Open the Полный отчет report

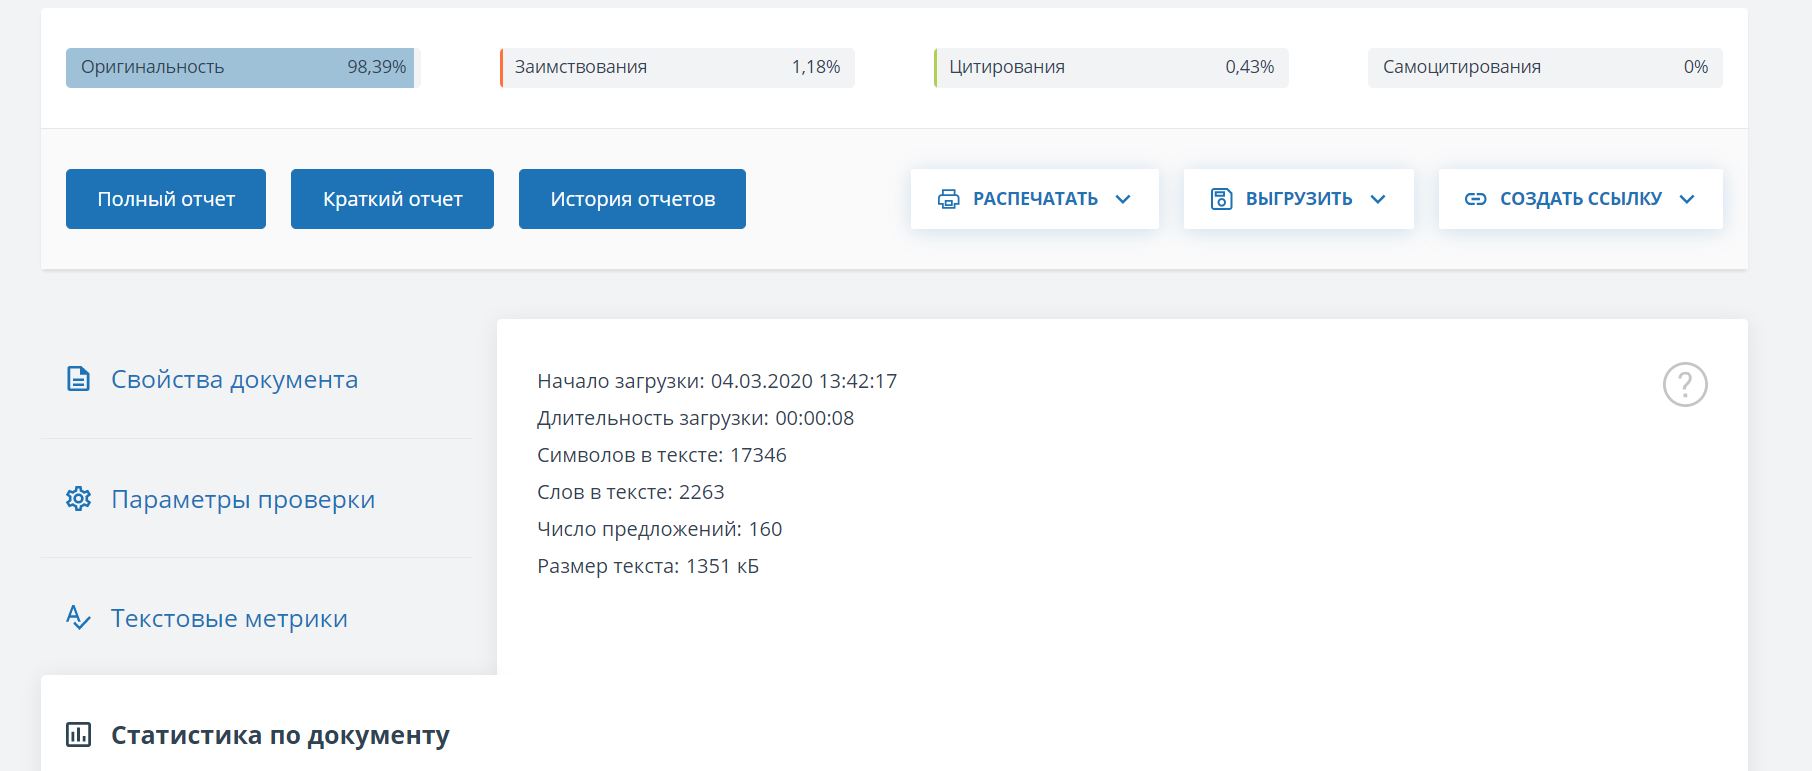(x=166, y=199)
